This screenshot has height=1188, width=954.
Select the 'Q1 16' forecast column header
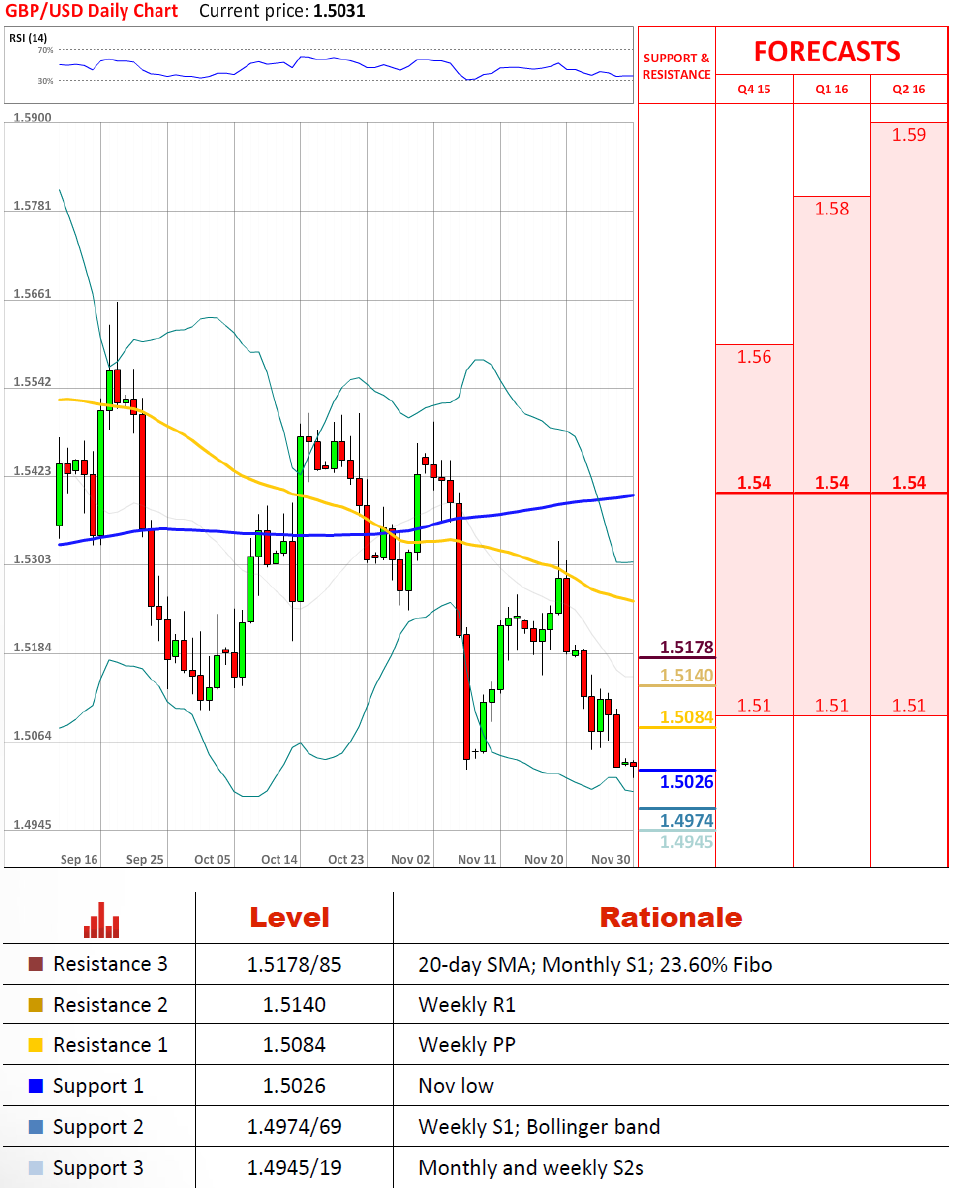[x=831, y=89]
